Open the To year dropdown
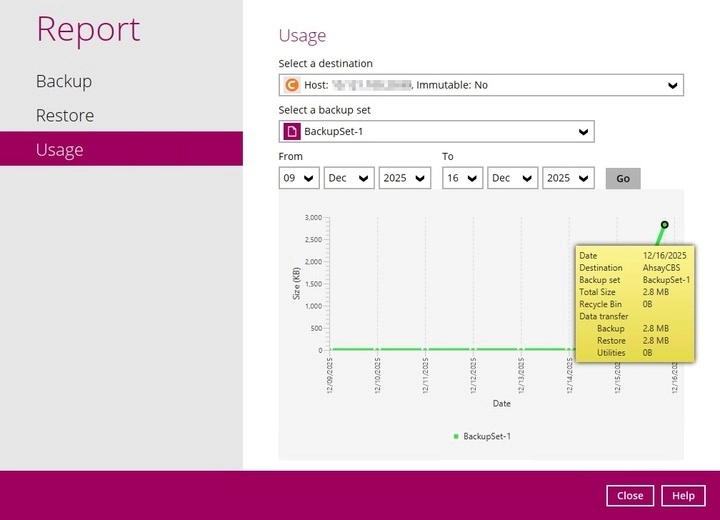This screenshot has height=520, width=720. [x=568, y=178]
